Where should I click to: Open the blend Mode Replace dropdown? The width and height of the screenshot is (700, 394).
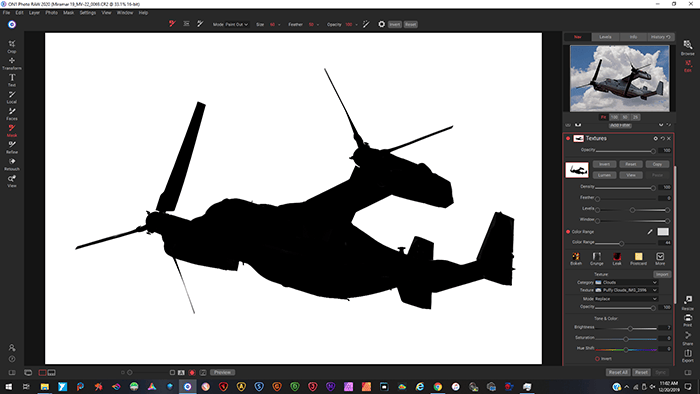(x=626, y=299)
